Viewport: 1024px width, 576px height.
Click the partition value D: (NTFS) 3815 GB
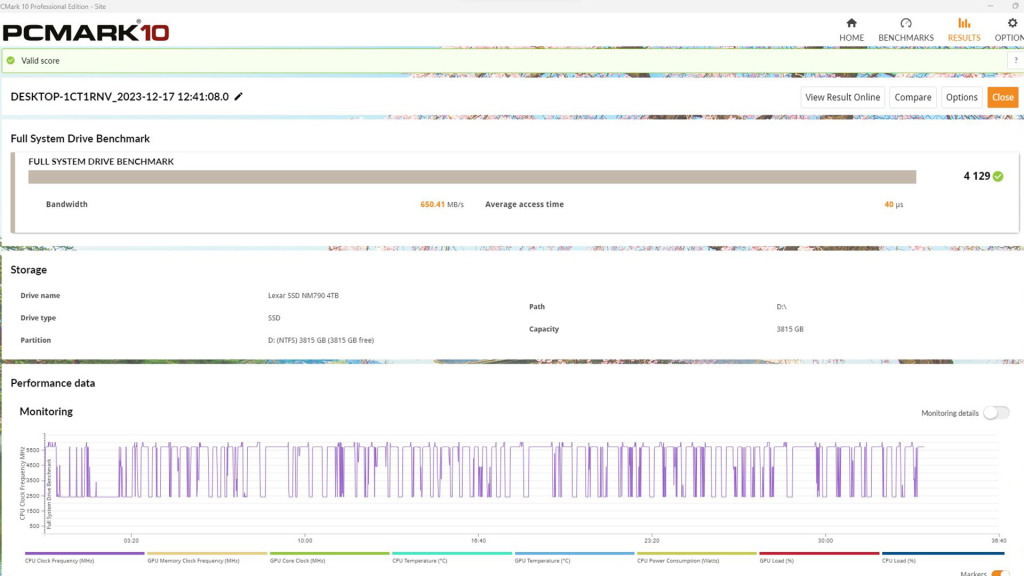[x=321, y=340]
